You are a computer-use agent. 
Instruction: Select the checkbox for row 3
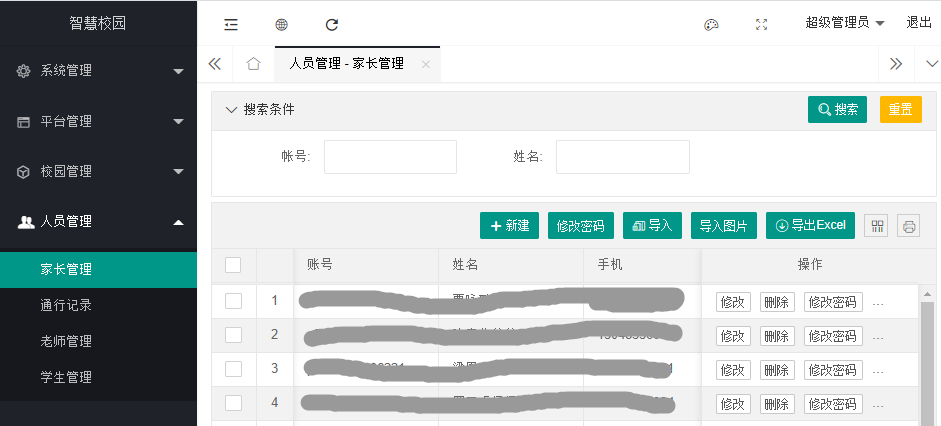coord(233,369)
